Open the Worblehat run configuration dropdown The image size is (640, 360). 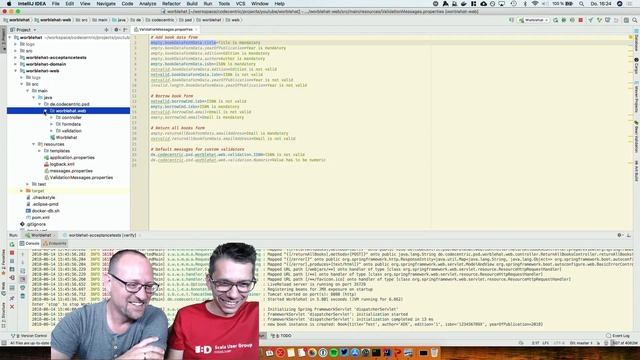pyautogui.click(x=534, y=20)
